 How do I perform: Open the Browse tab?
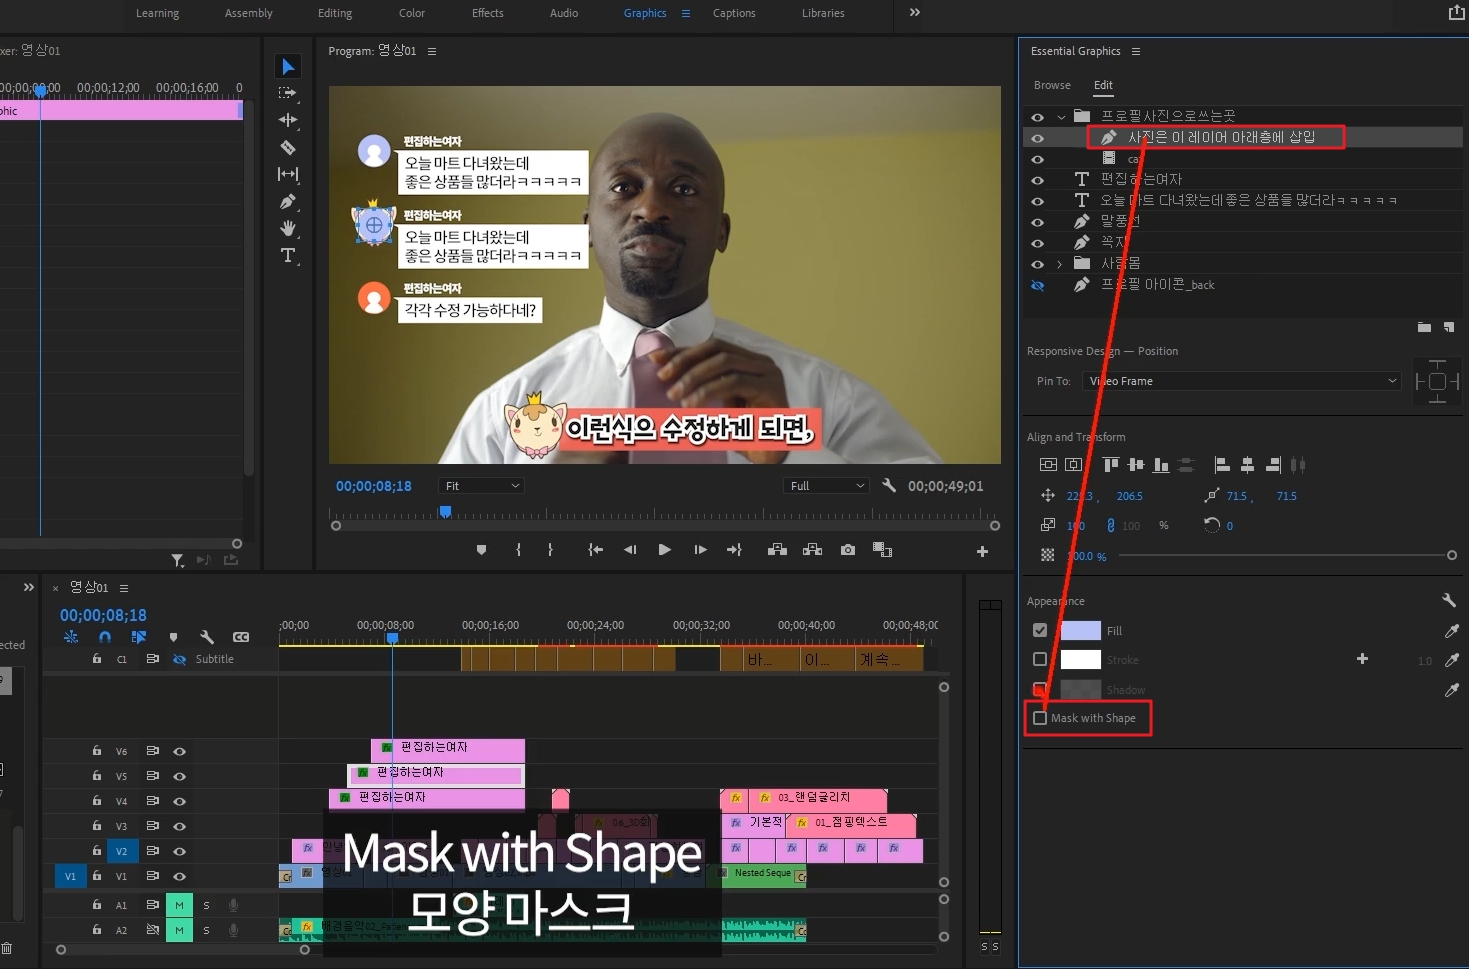click(1052, 86)
